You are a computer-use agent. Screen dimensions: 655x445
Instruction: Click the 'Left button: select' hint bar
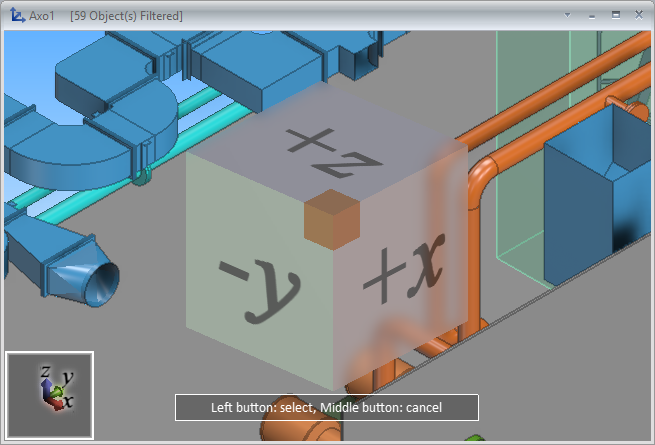326,408
